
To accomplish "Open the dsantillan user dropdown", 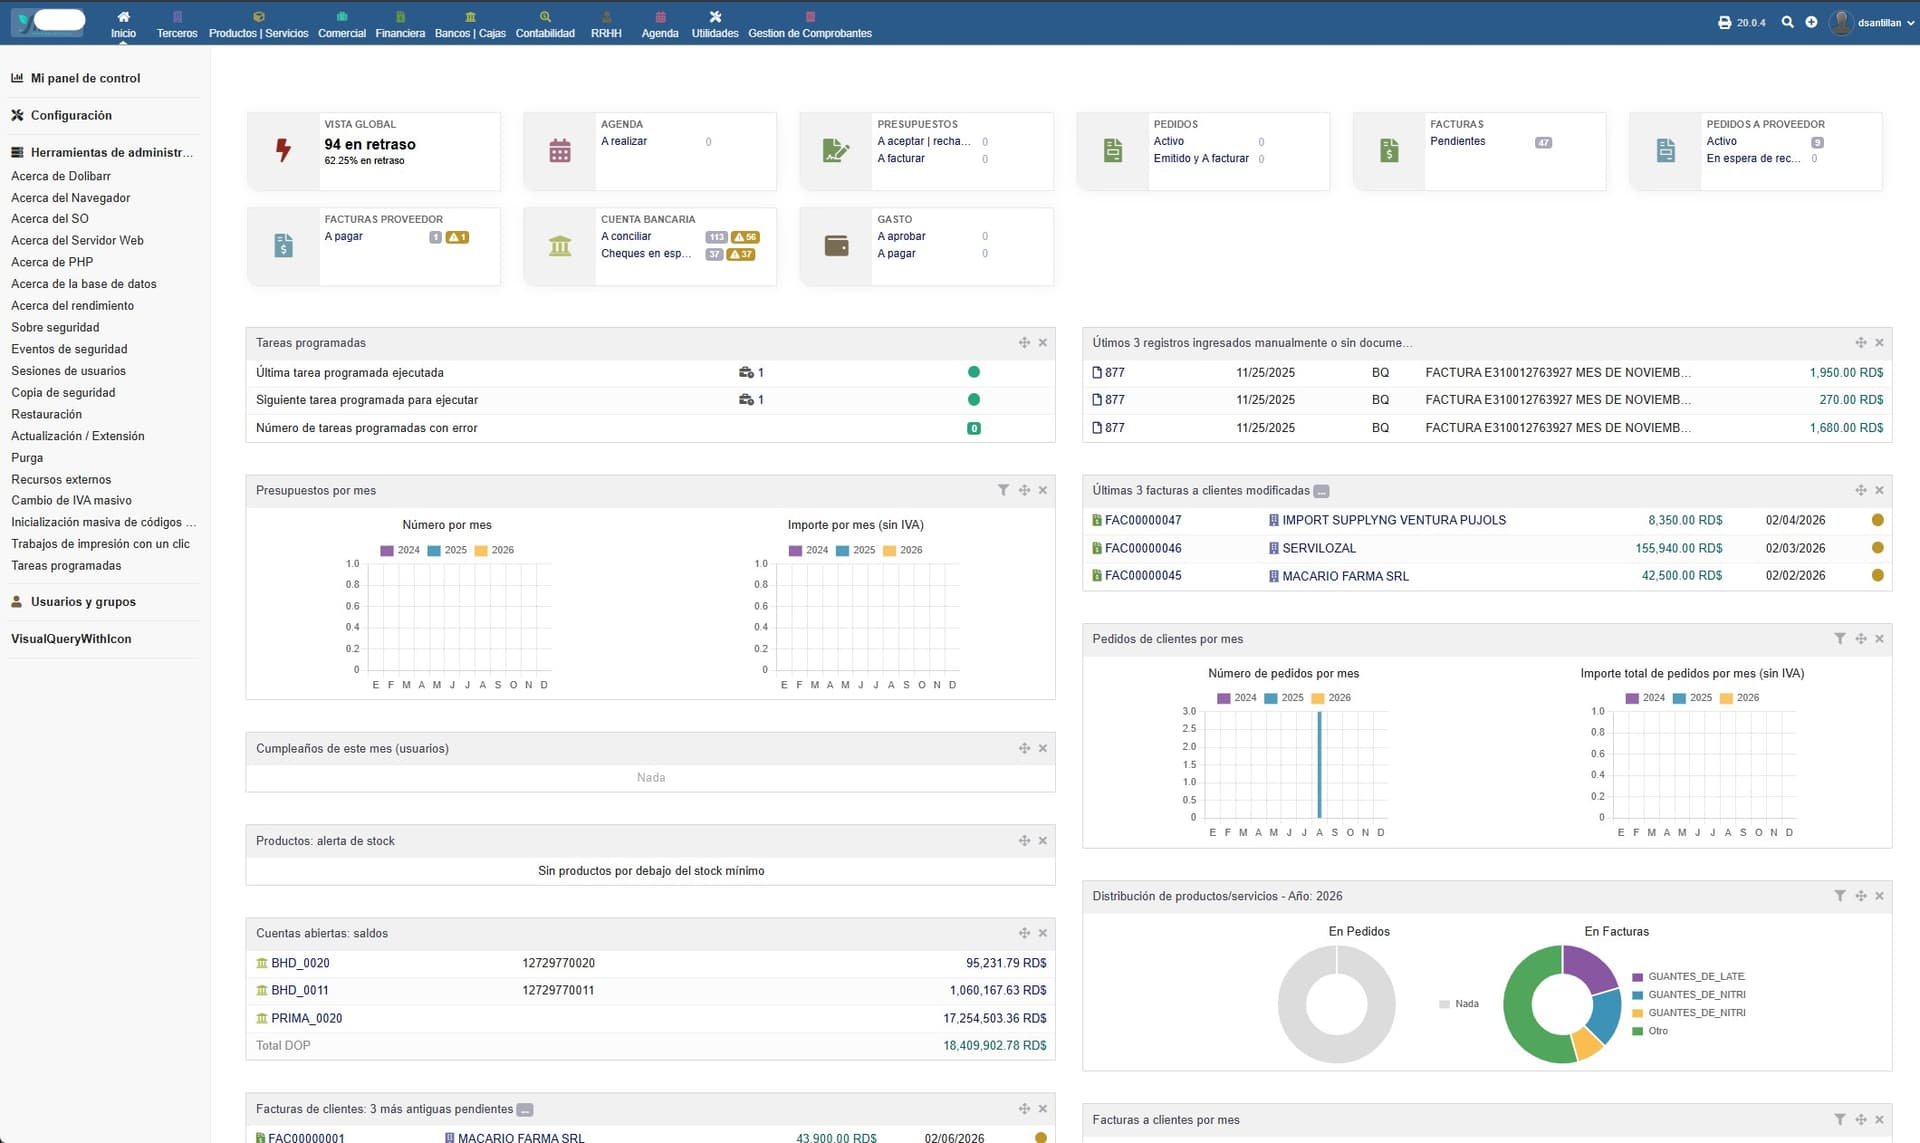I will 1878,22.
